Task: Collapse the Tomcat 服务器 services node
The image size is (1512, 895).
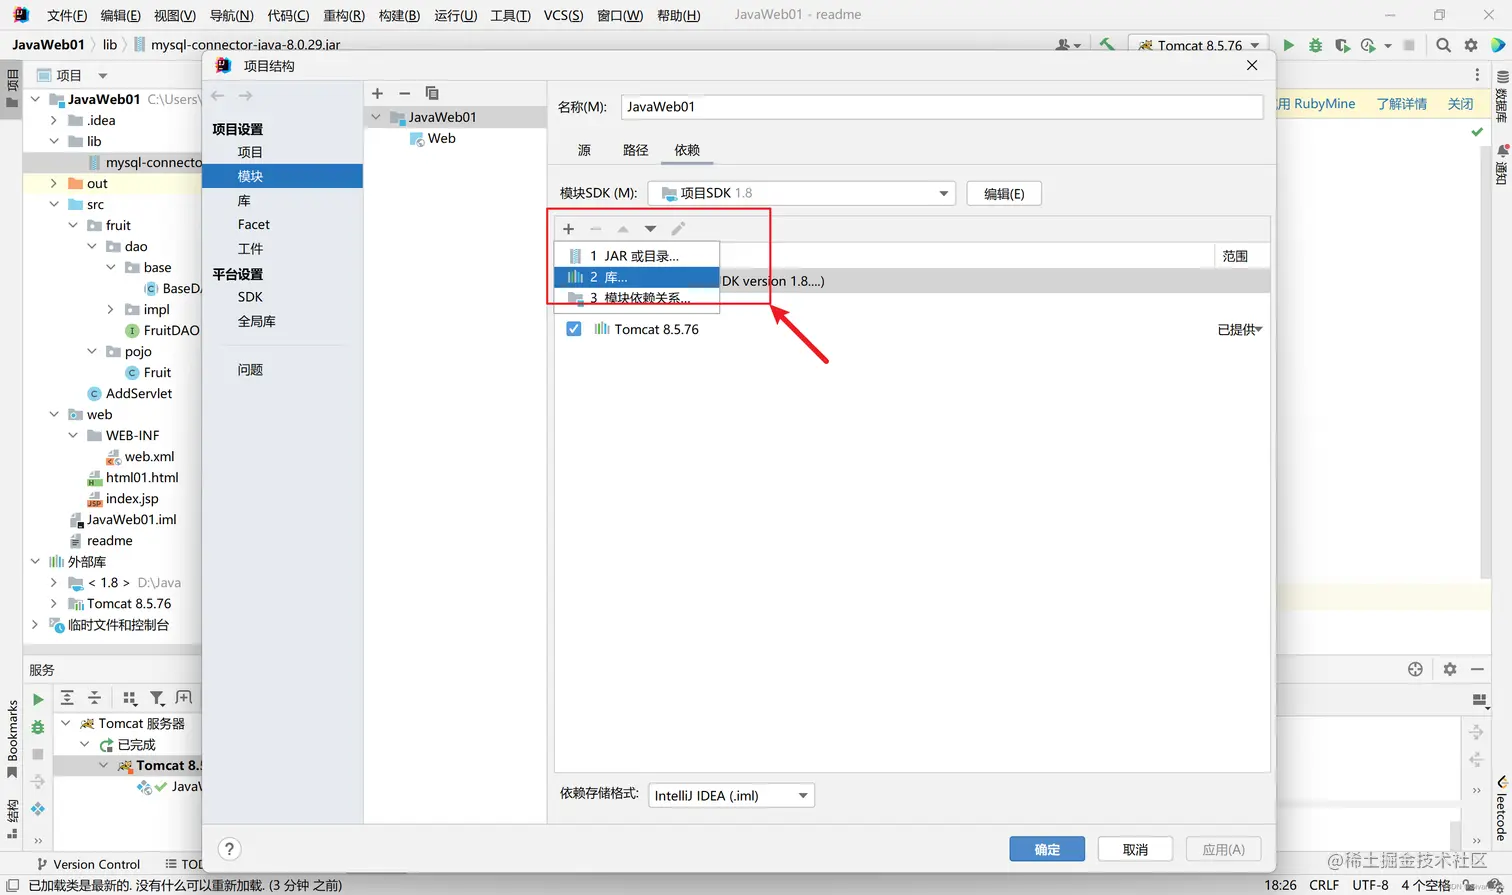Action: click(66, 723)
